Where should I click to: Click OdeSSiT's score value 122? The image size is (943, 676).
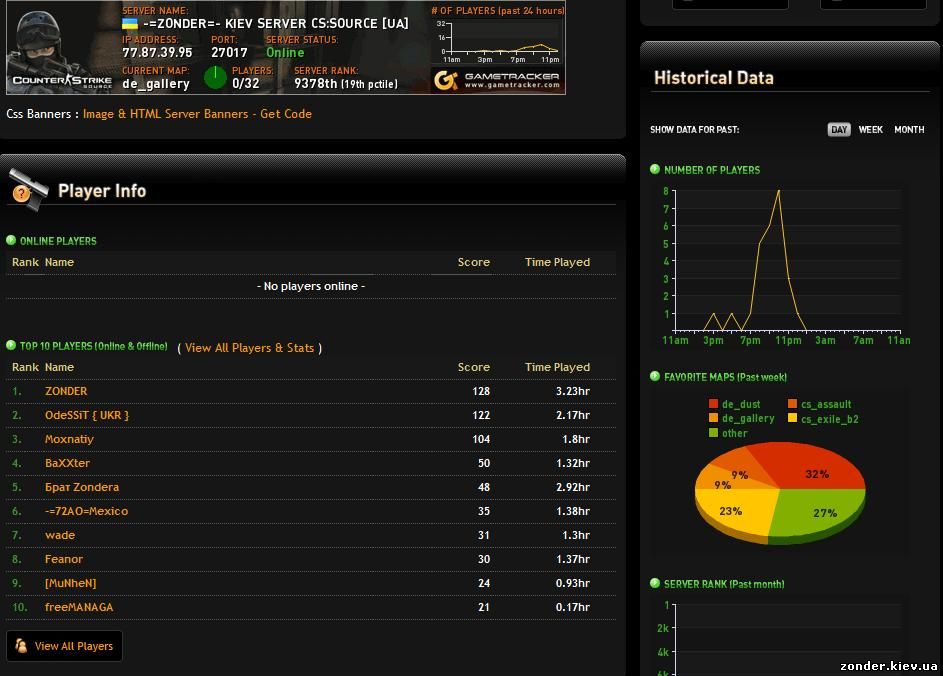(481, 415)
